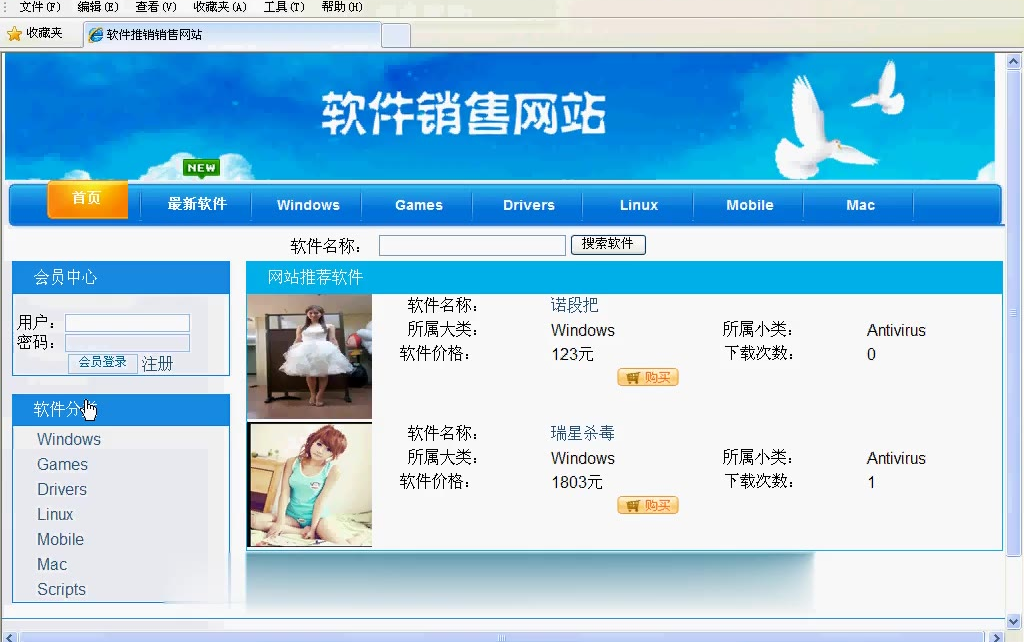The height and width of the screenshot is (642, 1024).
Task: Click the vertical scrollbar up arrow
Action: (1014, 62)
